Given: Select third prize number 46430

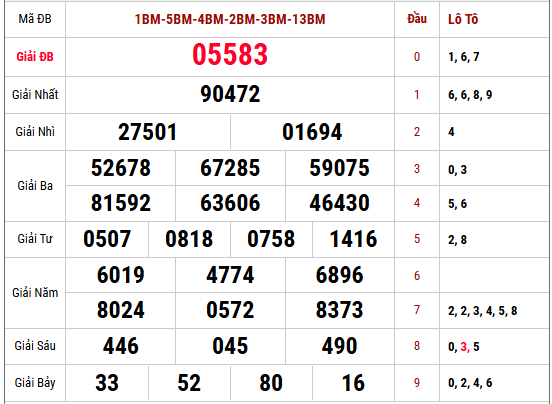Looking at the screenshot, I should 339,203.
